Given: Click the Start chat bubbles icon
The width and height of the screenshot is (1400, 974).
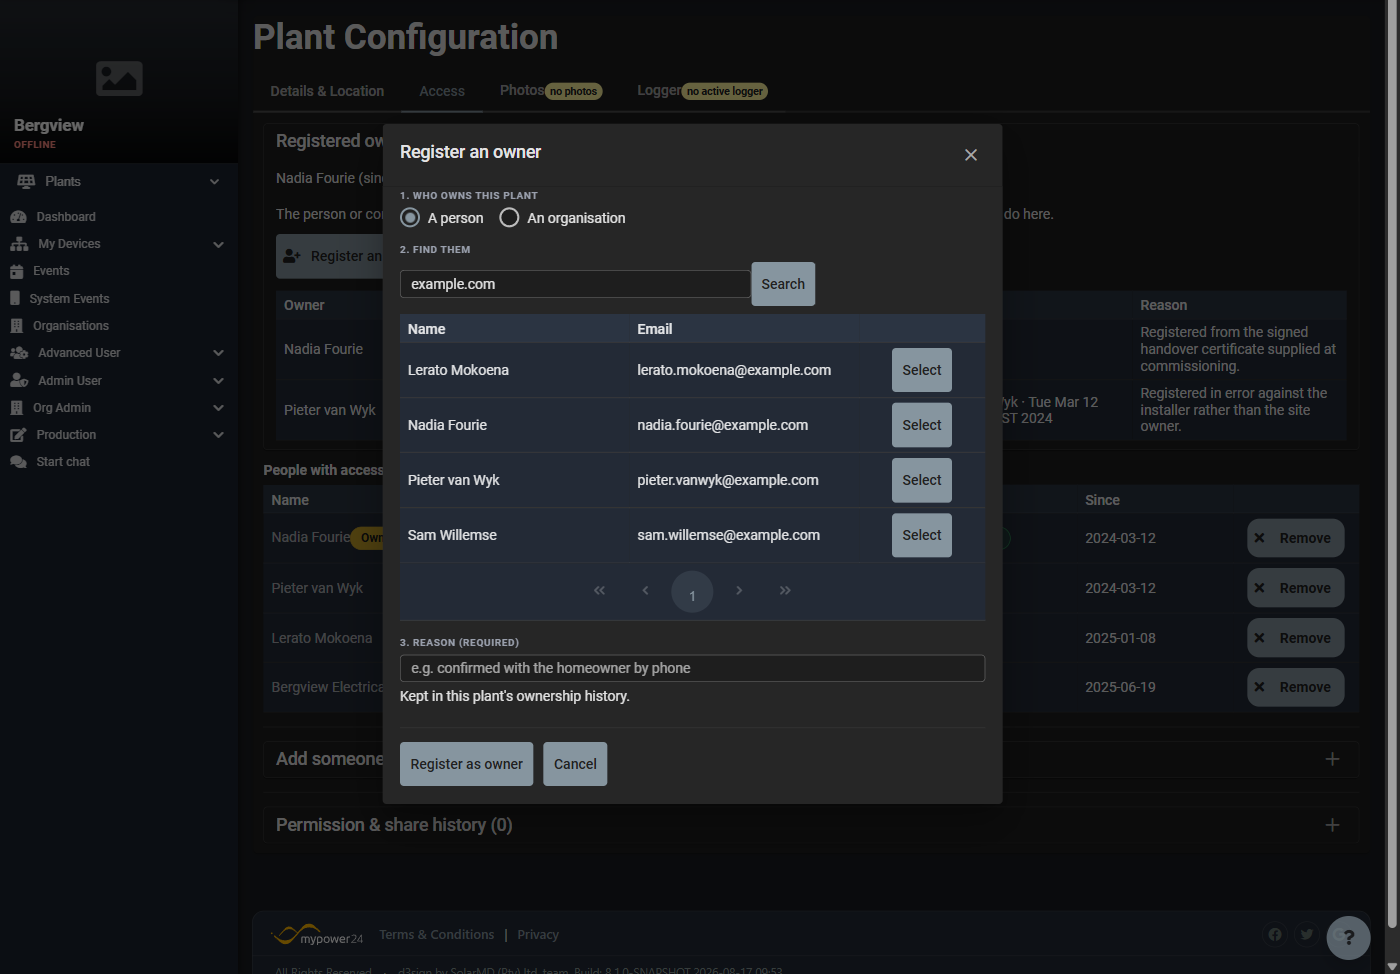Looking at the screenshot, I should coord(18,462).
